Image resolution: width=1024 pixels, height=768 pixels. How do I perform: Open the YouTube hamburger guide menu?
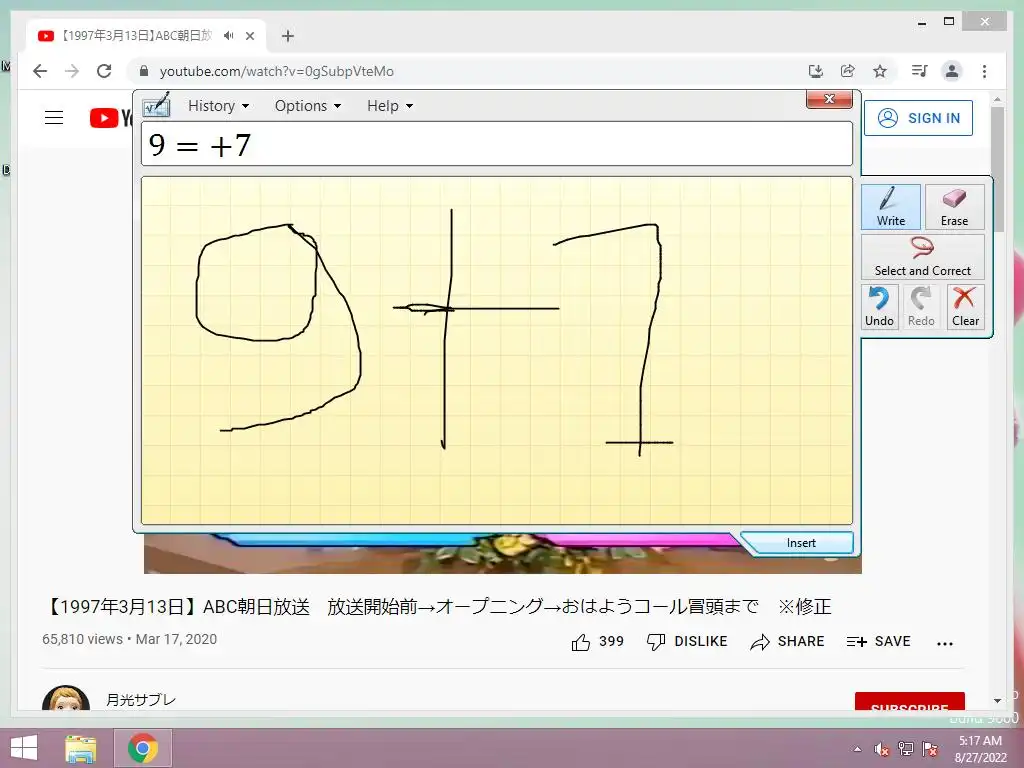coord(54,118)
